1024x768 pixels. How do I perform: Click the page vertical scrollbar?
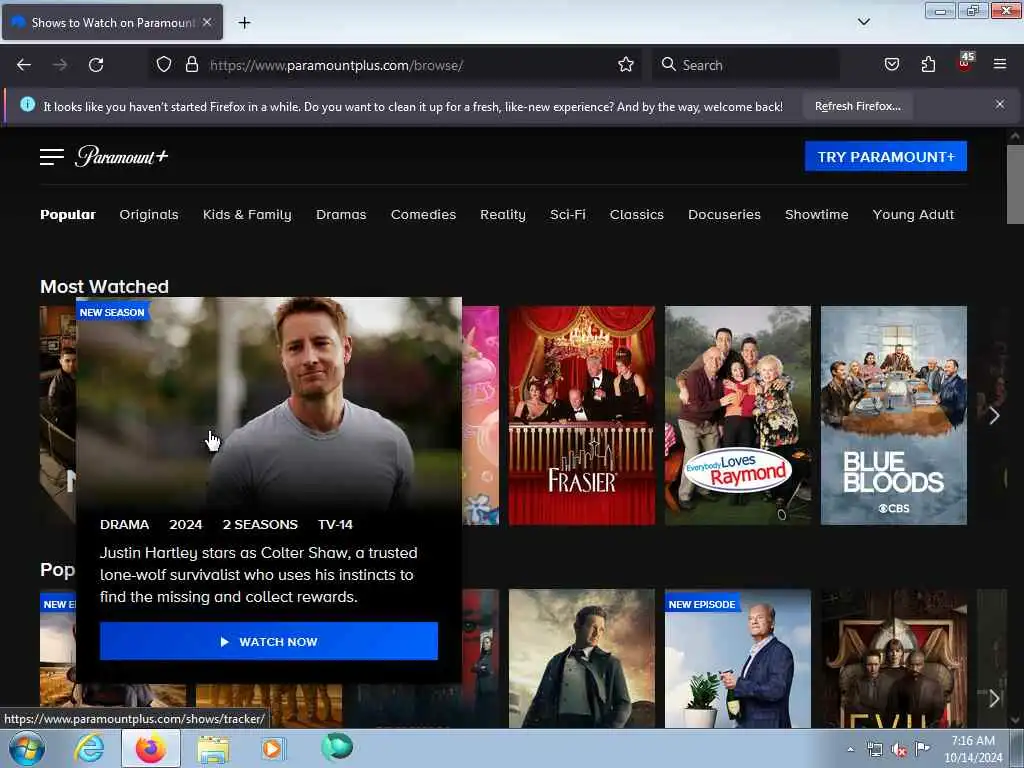[1015, 185]
